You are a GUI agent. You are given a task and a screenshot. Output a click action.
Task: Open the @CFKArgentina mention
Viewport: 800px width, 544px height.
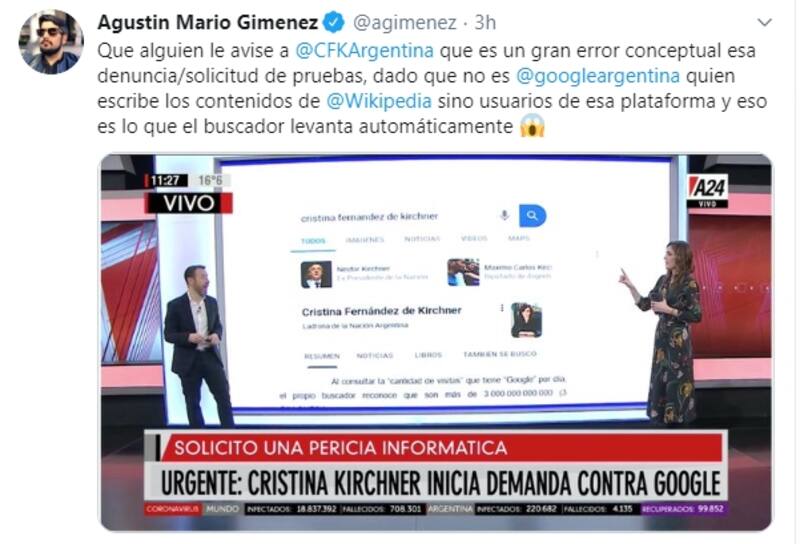pyautogui.click(x=364, y=51)
